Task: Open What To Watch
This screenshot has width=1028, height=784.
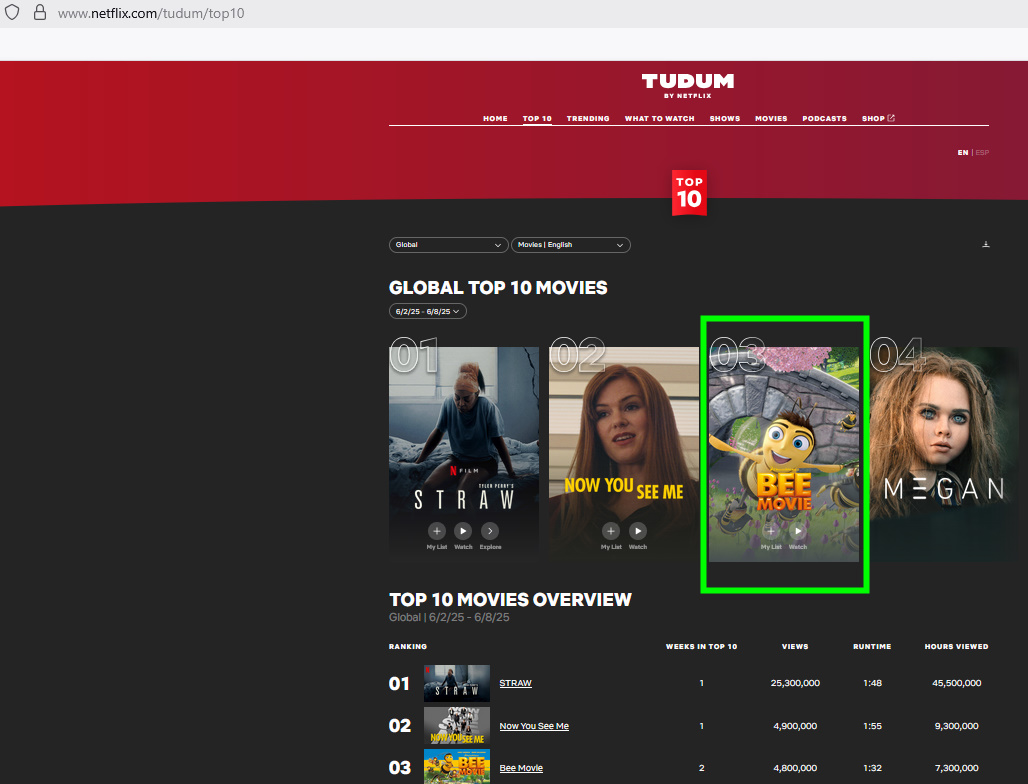Action: pyautogui.click(x=660, y=119)
